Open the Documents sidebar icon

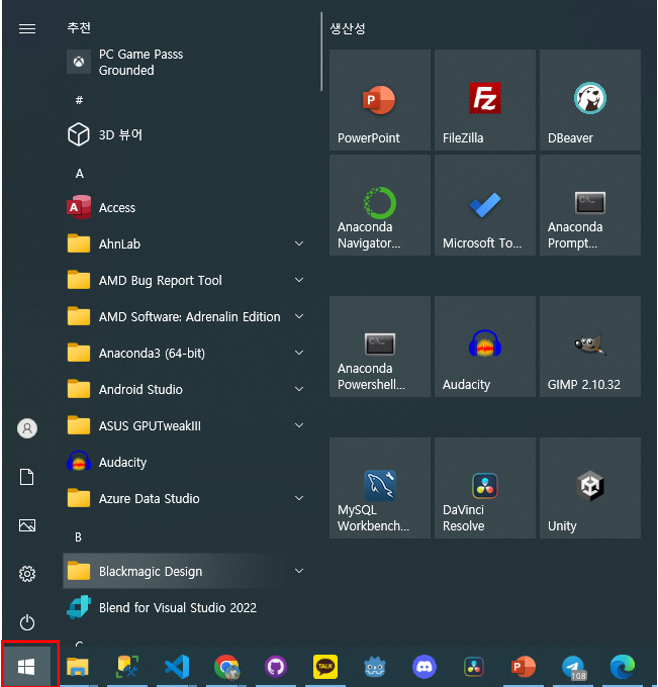(27, 477)
